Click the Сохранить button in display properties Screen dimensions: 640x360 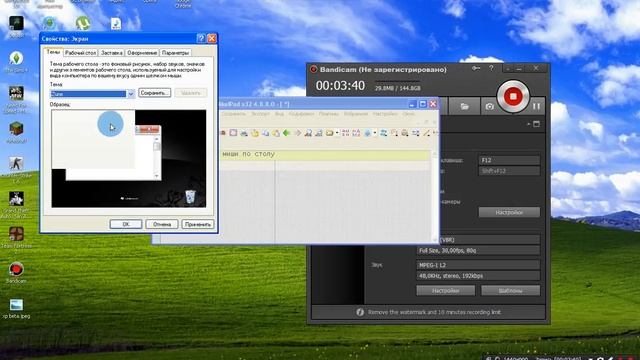[x=154, y=93]
